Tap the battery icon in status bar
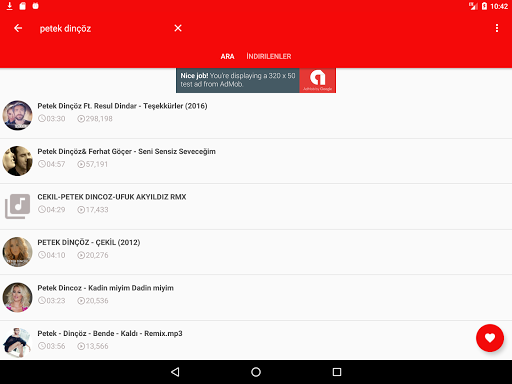This screenshot has height=384, width=512. [x=484, y=6]
